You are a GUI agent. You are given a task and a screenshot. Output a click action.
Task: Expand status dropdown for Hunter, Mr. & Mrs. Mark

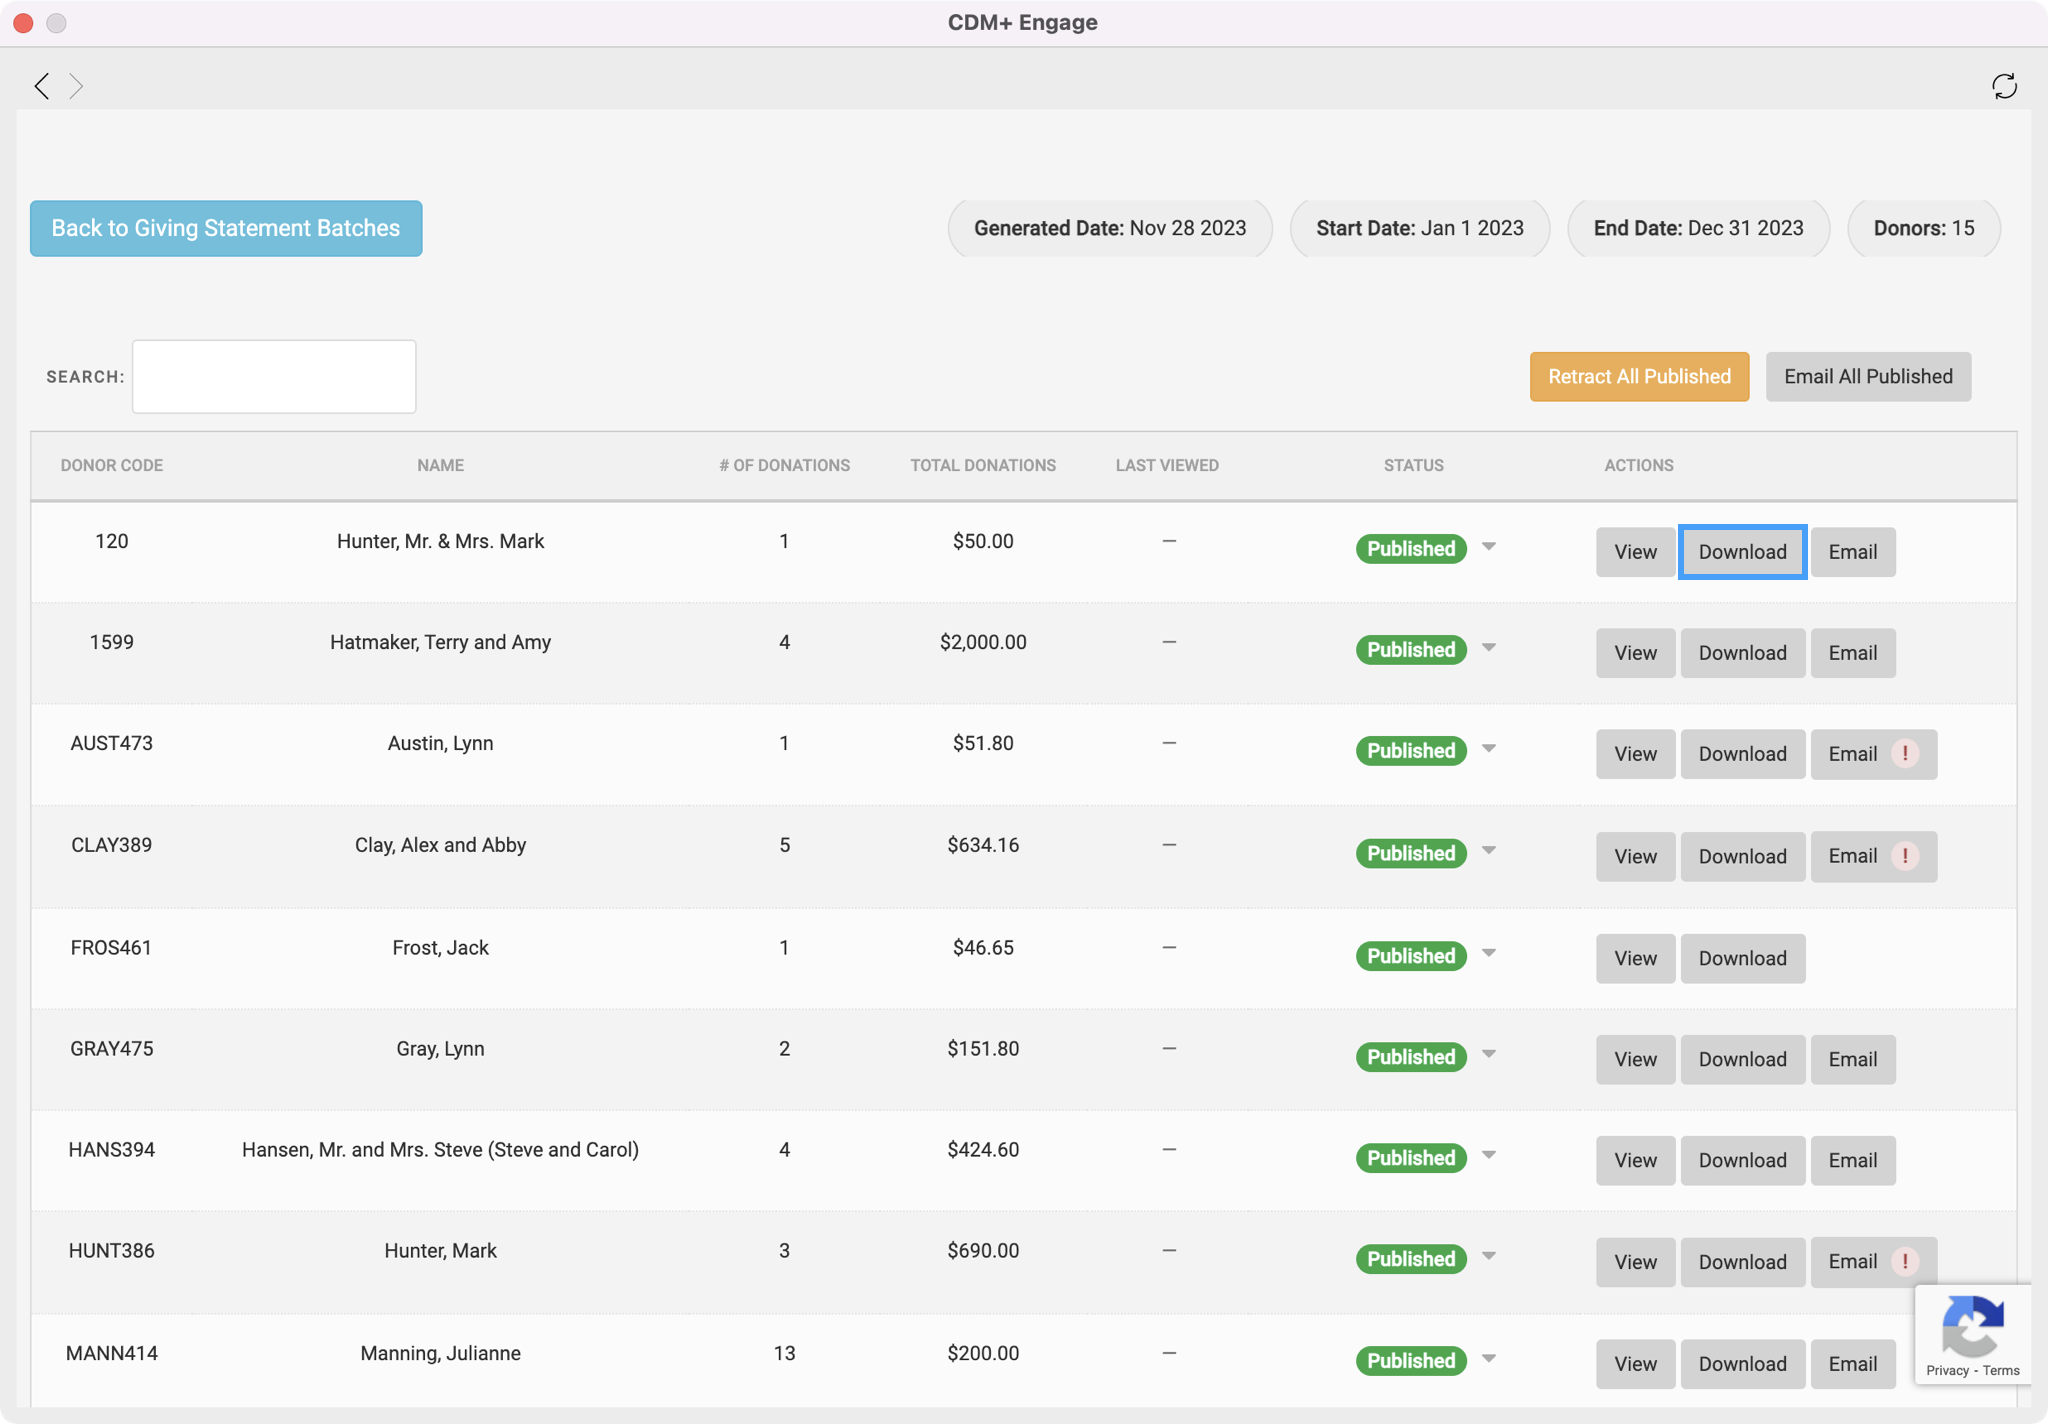[1489, 546]
